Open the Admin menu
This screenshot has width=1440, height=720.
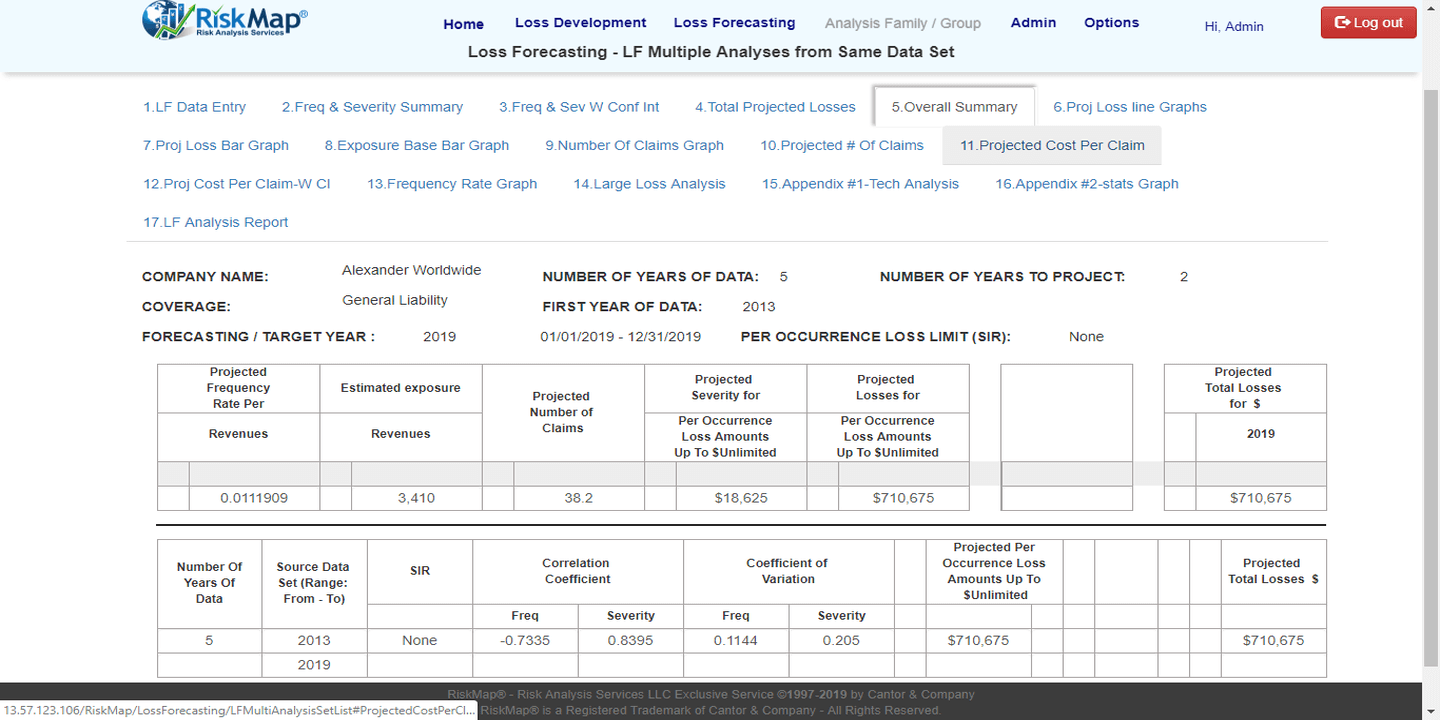(x=1033, y=23)
